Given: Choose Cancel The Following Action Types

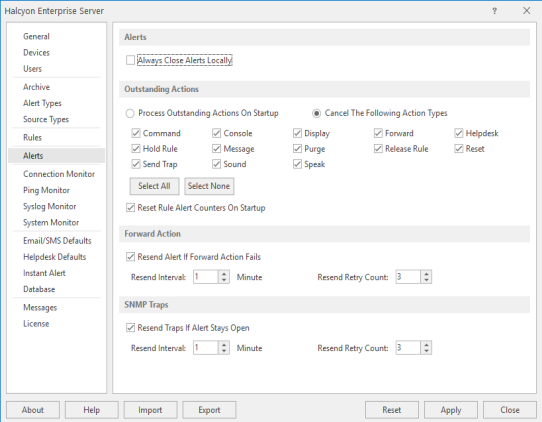Looking at the screenshot, I should (316, 113).
